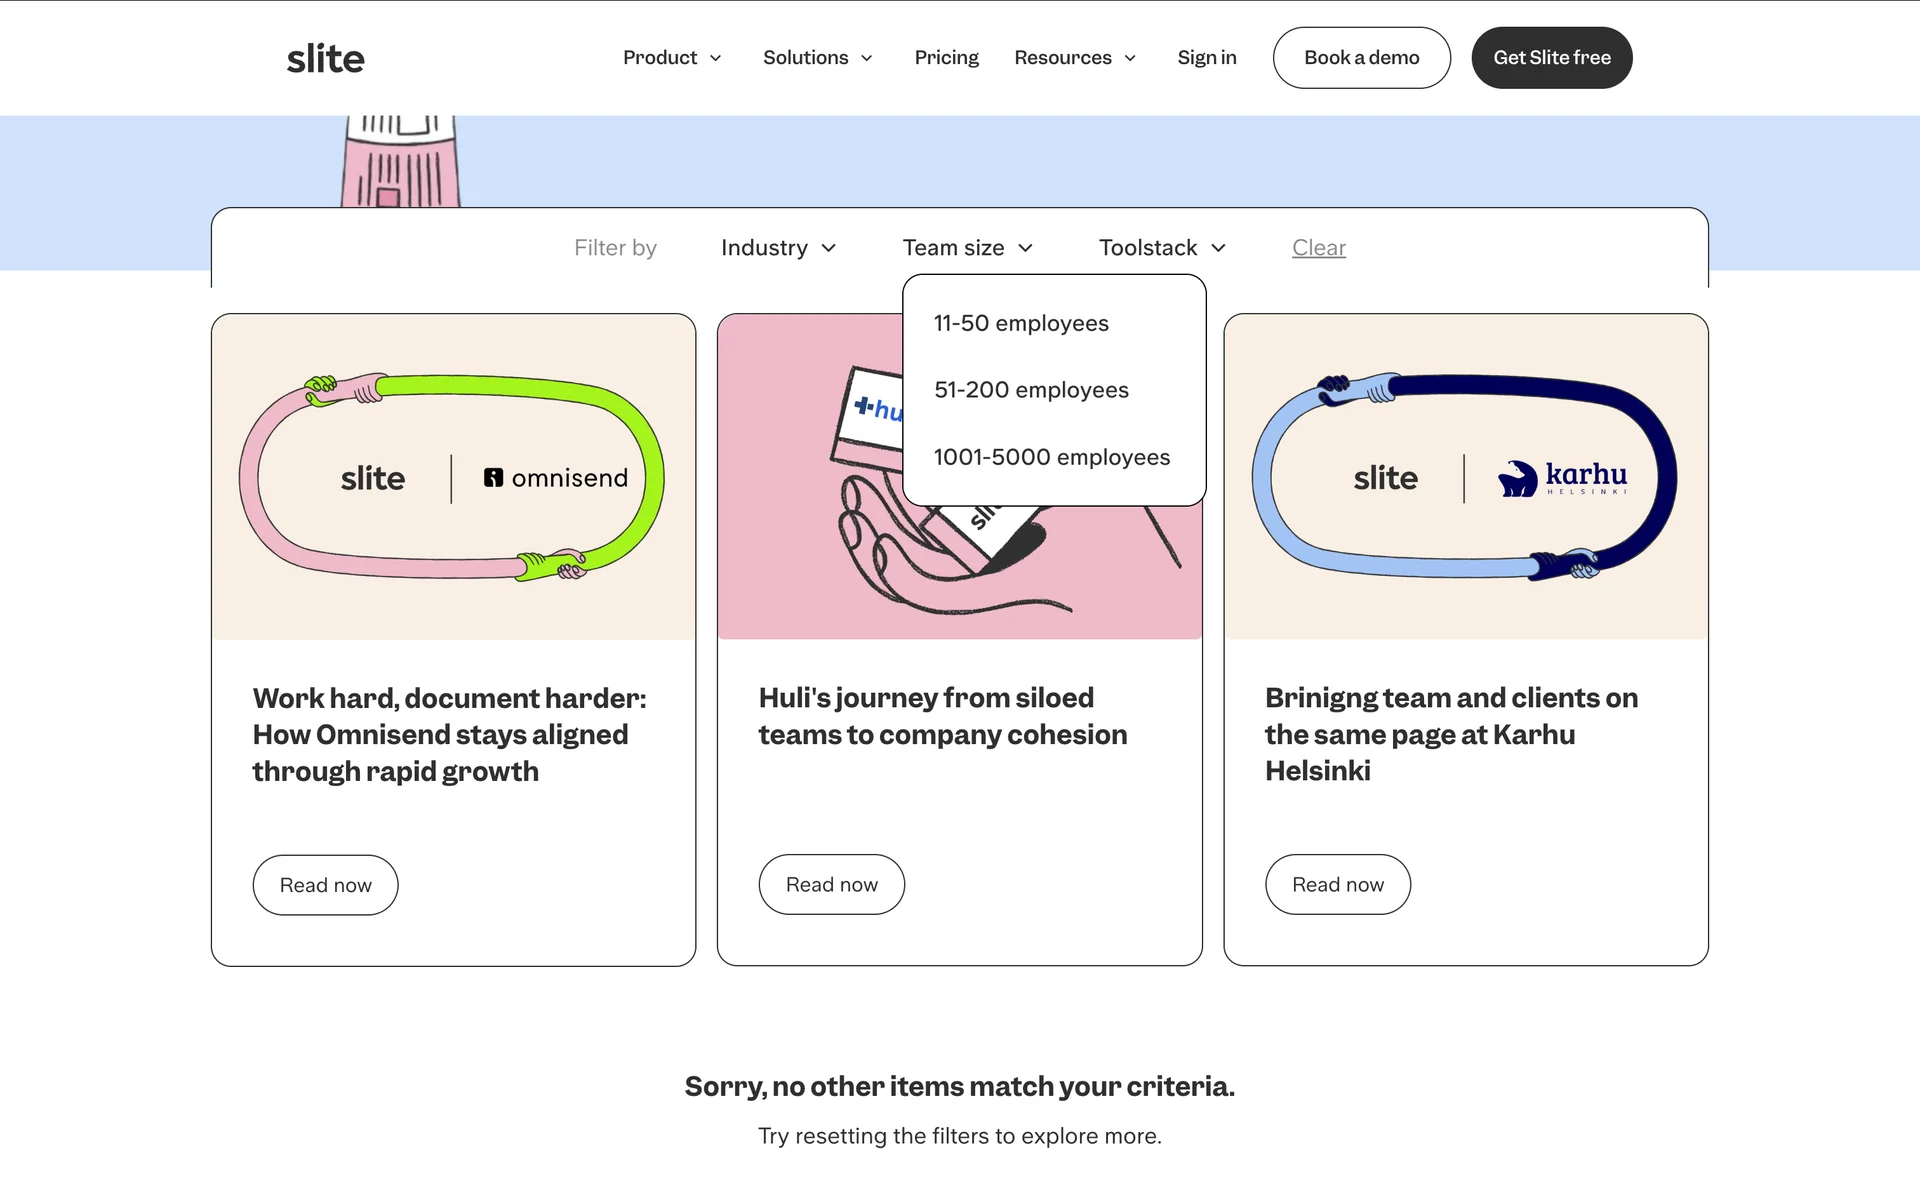
Task: Open the Solutions dropdown menu
Action: (x=817, y=58)
